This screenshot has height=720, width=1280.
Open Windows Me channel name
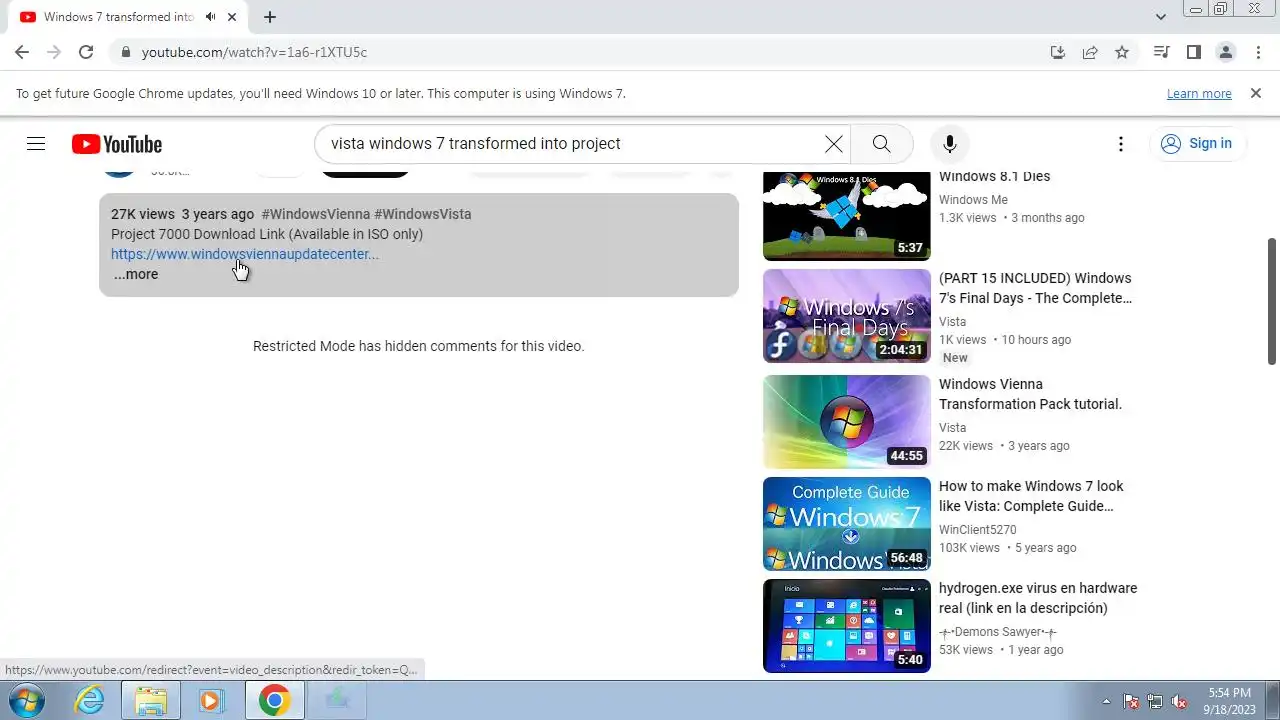coord(973,200)
